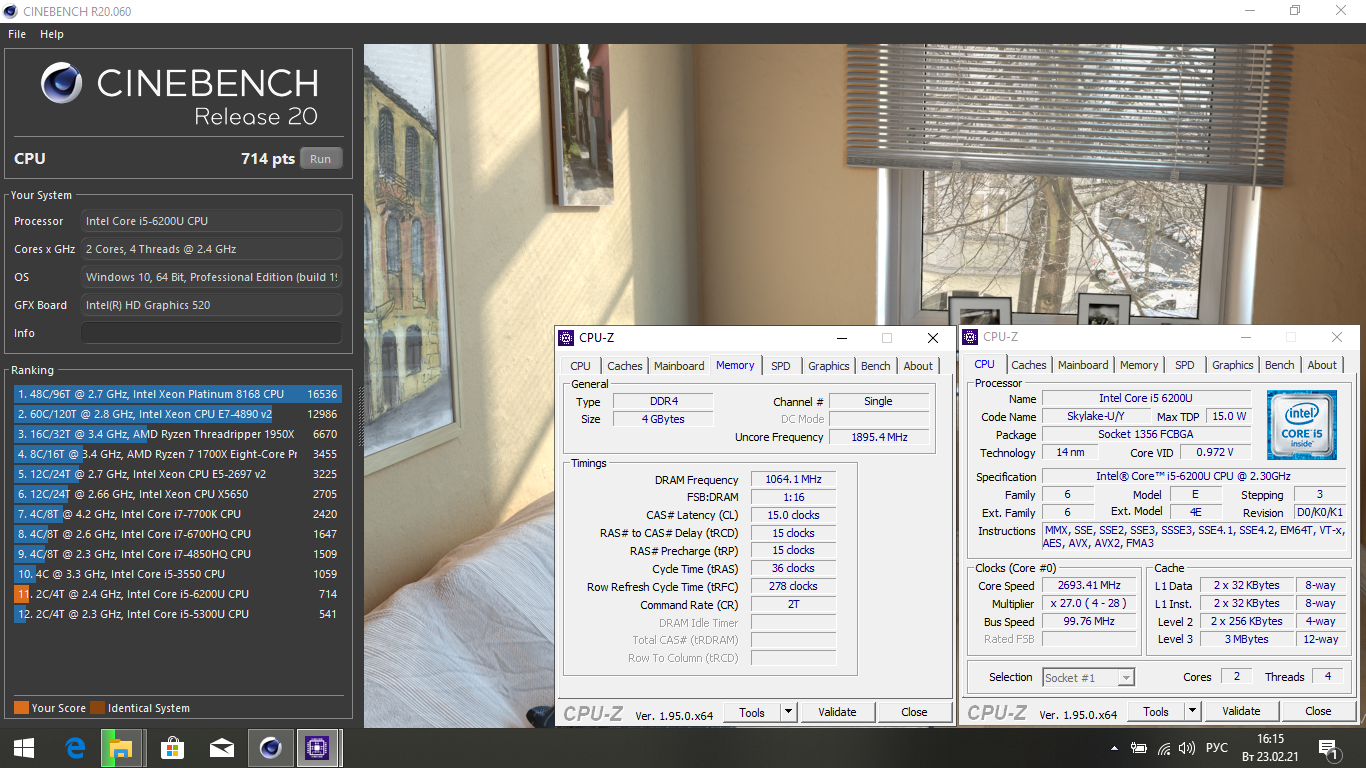Click Close button in Memory CPU-Z window
Image resolution: width=1366 pixels, height=768 pixels.
[x=914, y=712]
